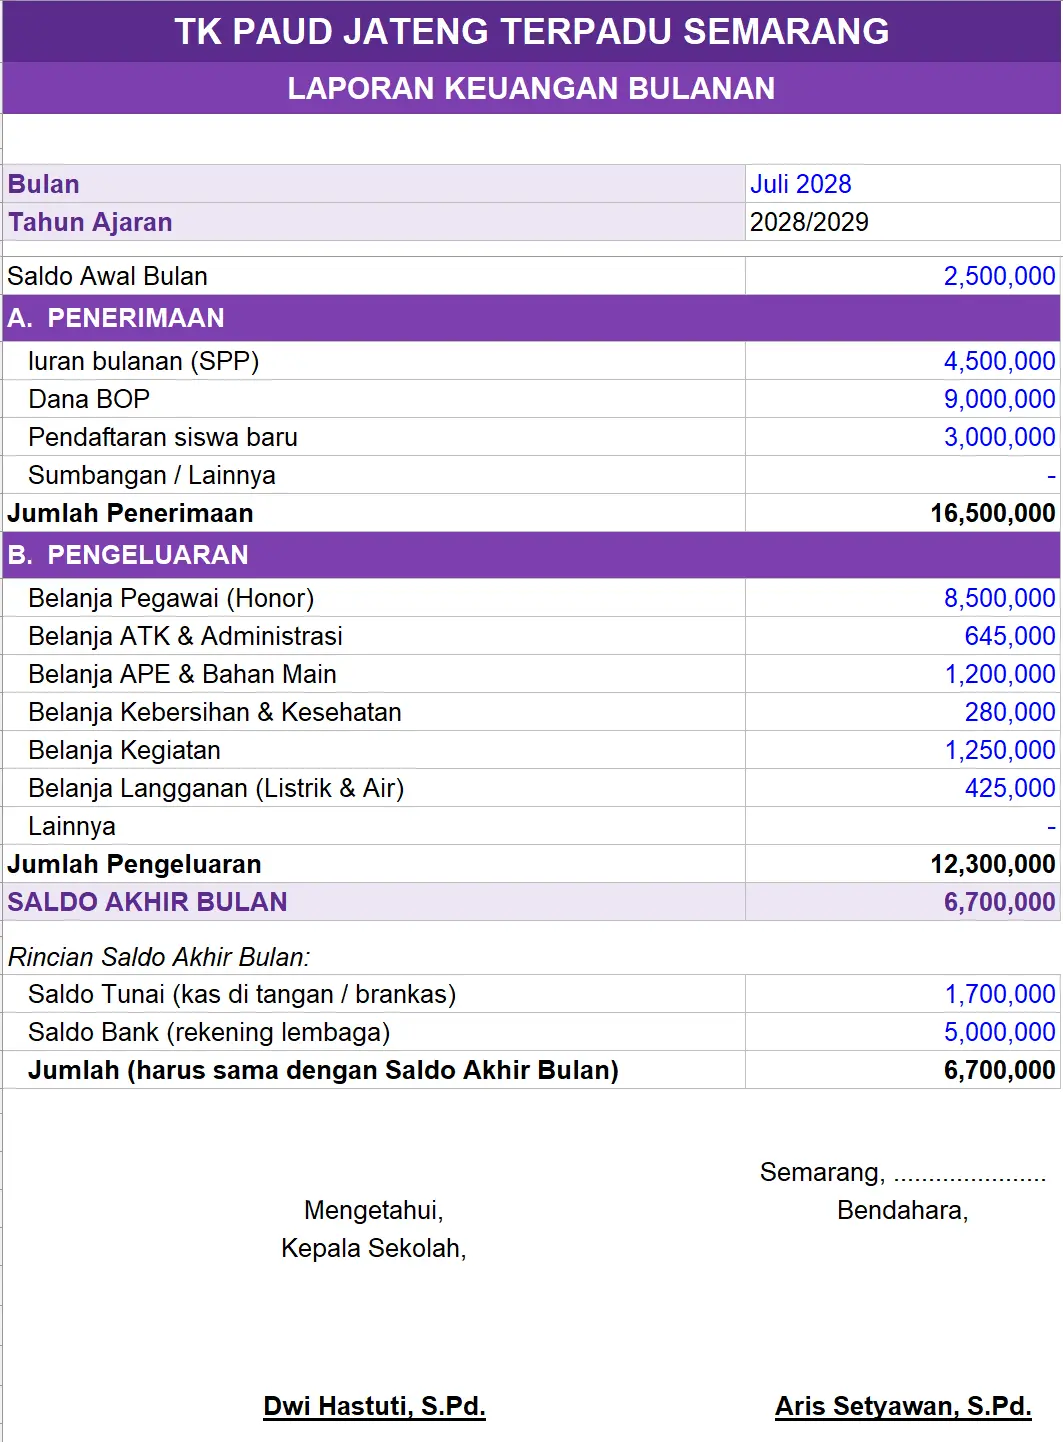
Task: Select the Kepala Sekolah, text
Action: pyautogui.click(x=374, y=1248)
